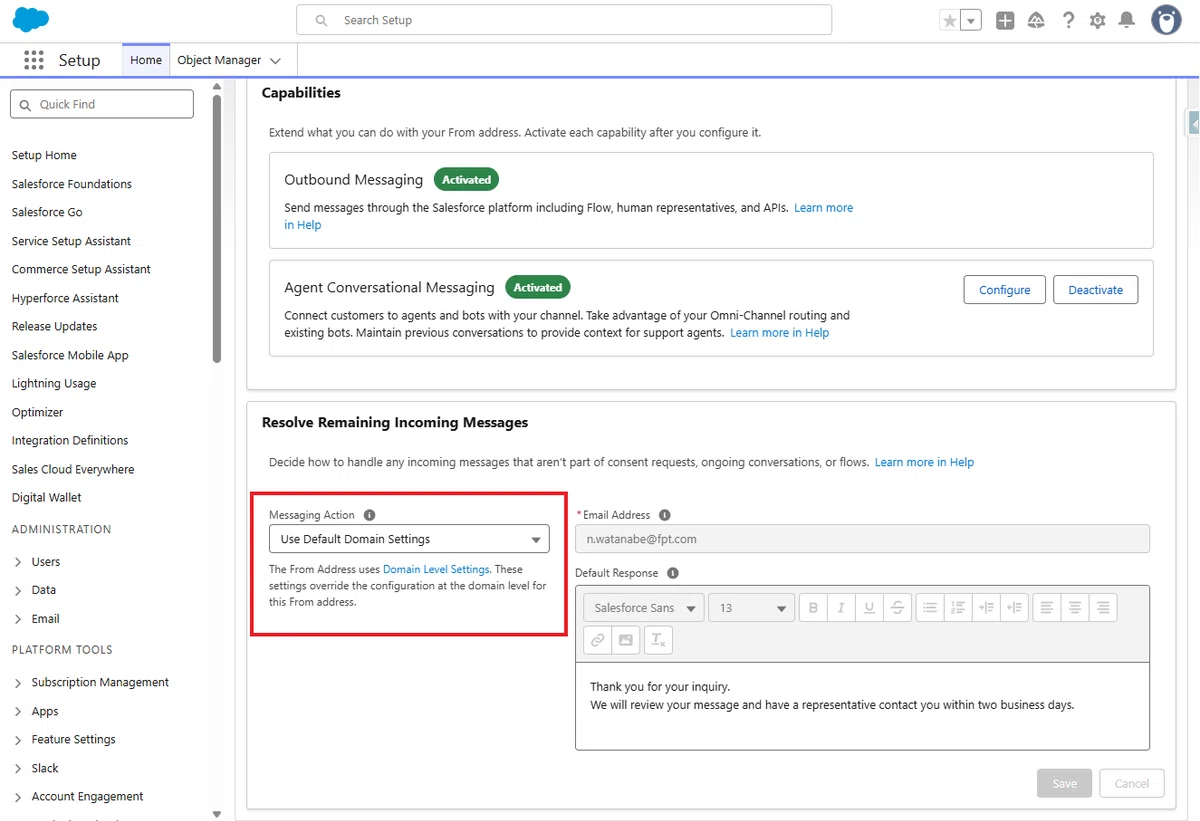This screenshot has height=821, width=1200.
Task: Click the indent icon
Action: point(986,608)
